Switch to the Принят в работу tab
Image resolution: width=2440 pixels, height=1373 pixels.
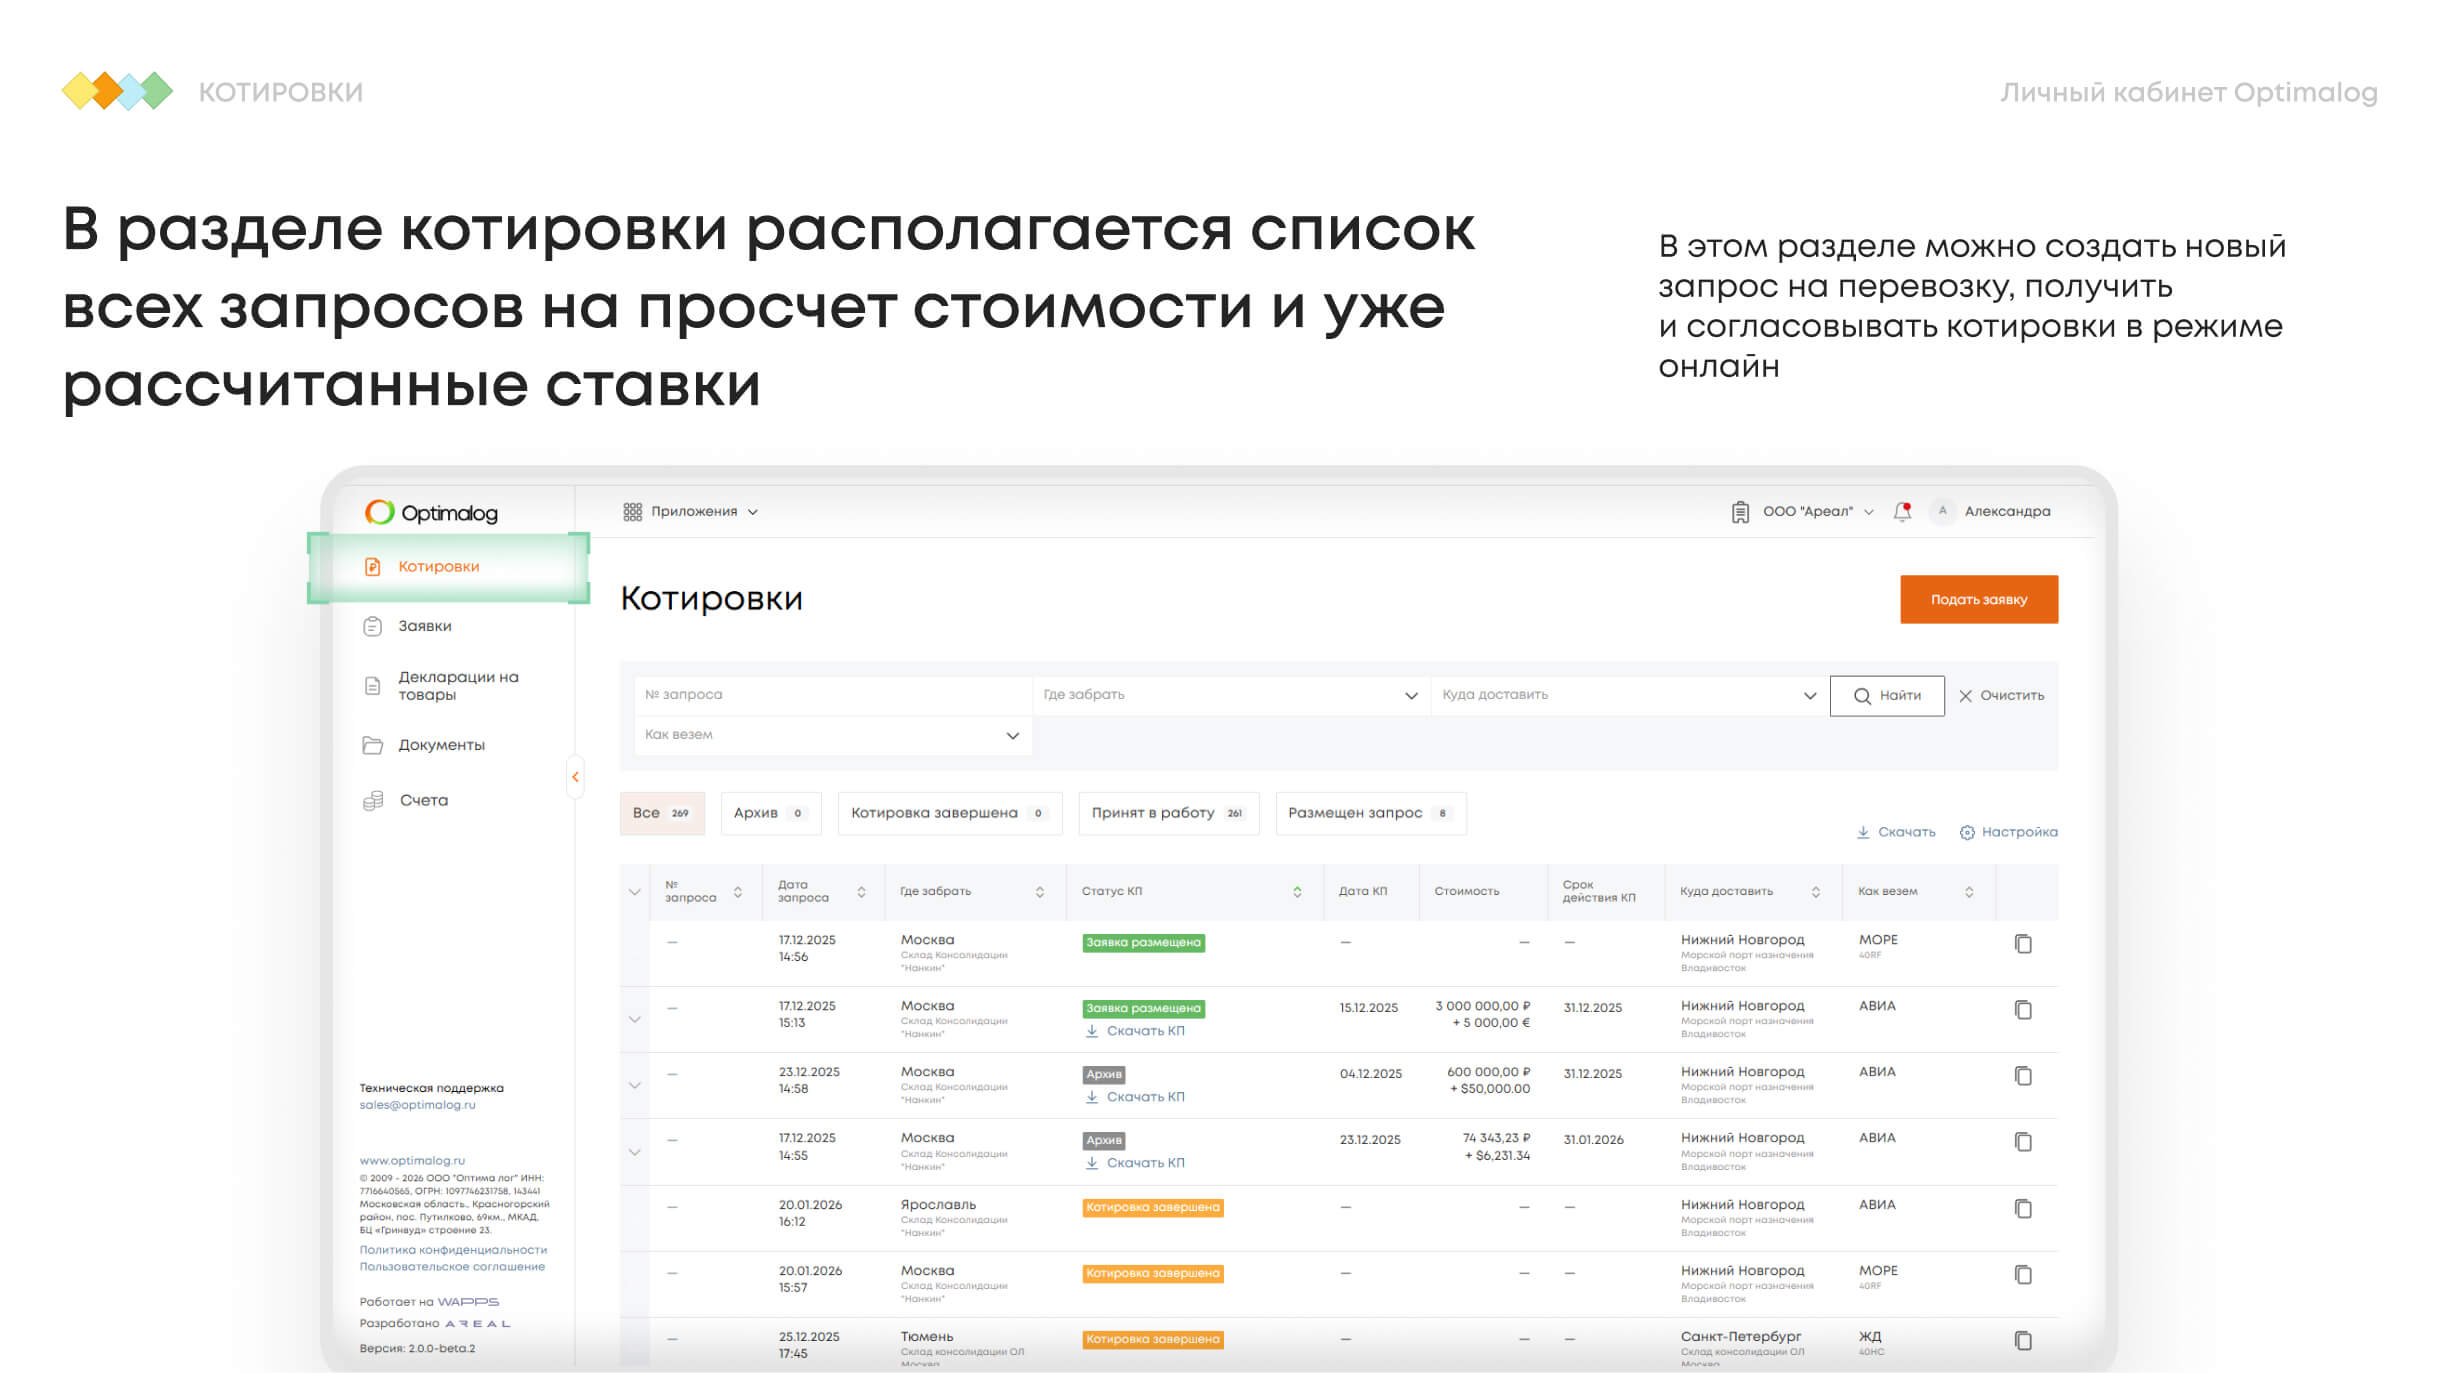[x=1167, y=813]
